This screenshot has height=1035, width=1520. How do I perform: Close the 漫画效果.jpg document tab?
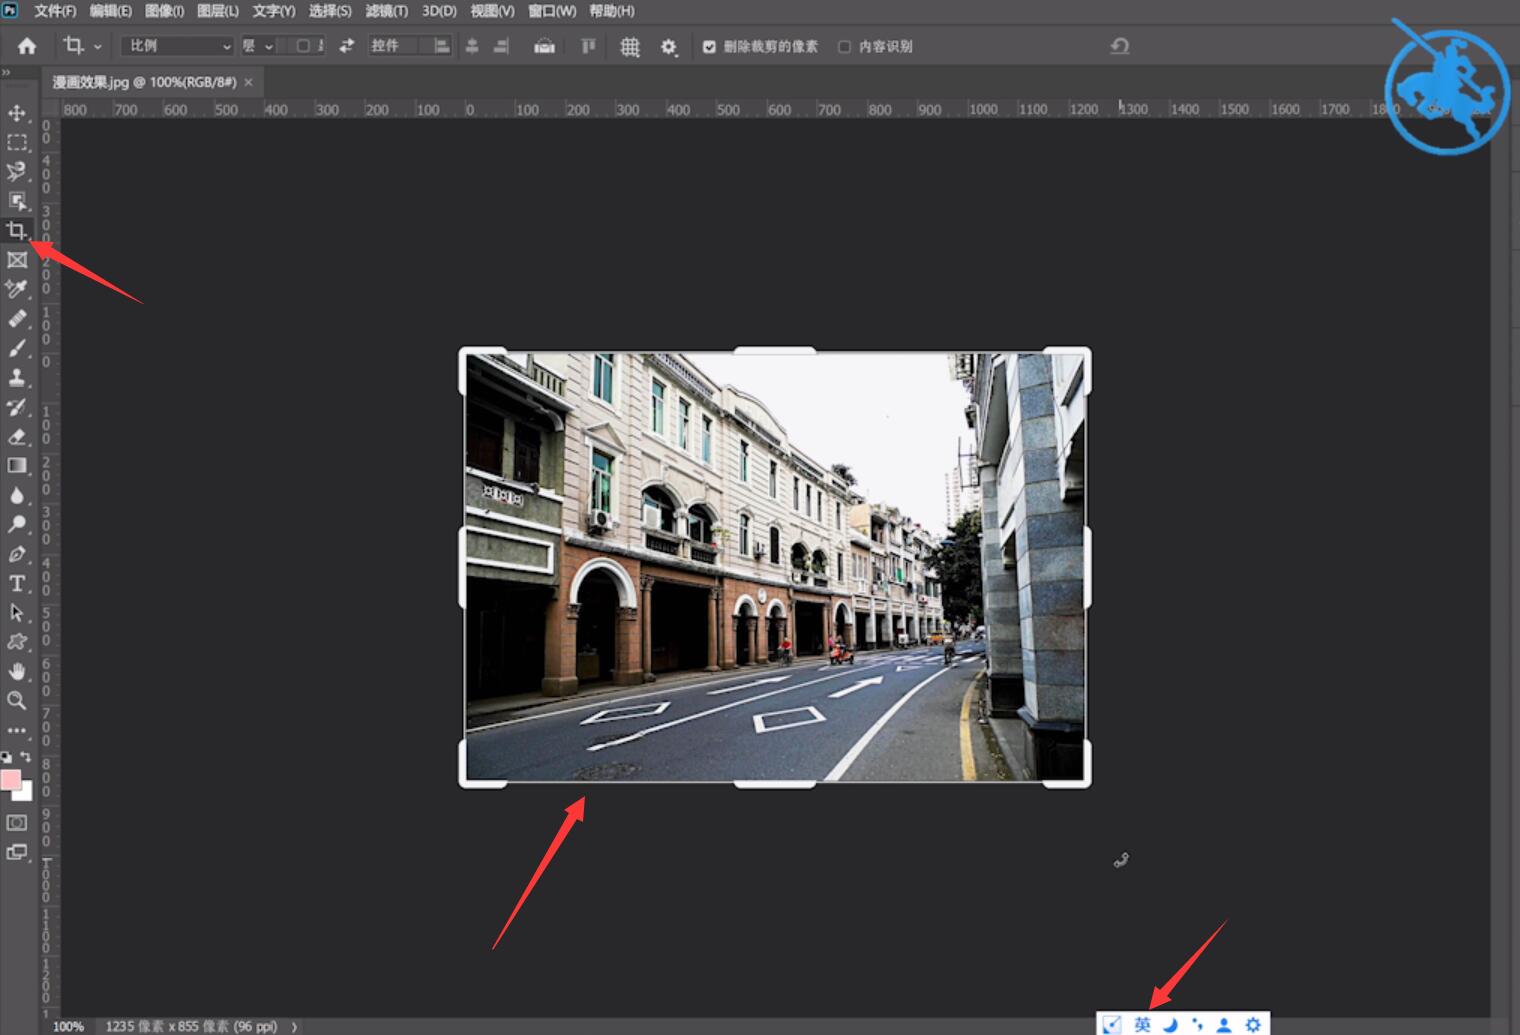tap(248, 82)
